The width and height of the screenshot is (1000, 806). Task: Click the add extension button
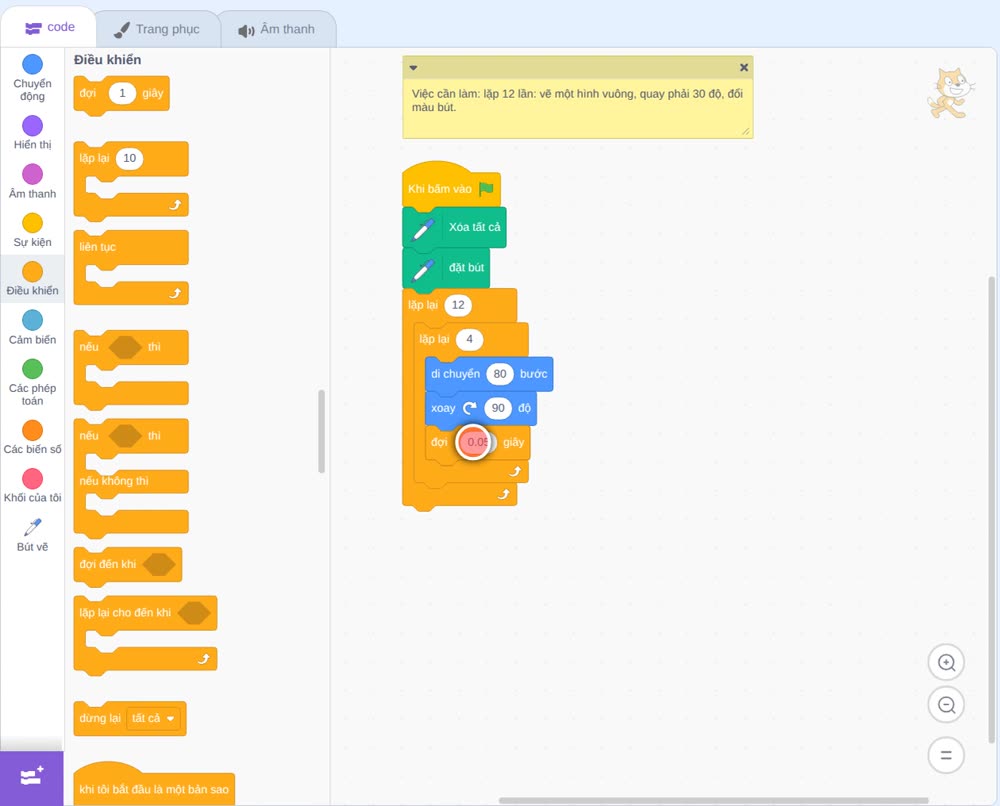point(31,777)
